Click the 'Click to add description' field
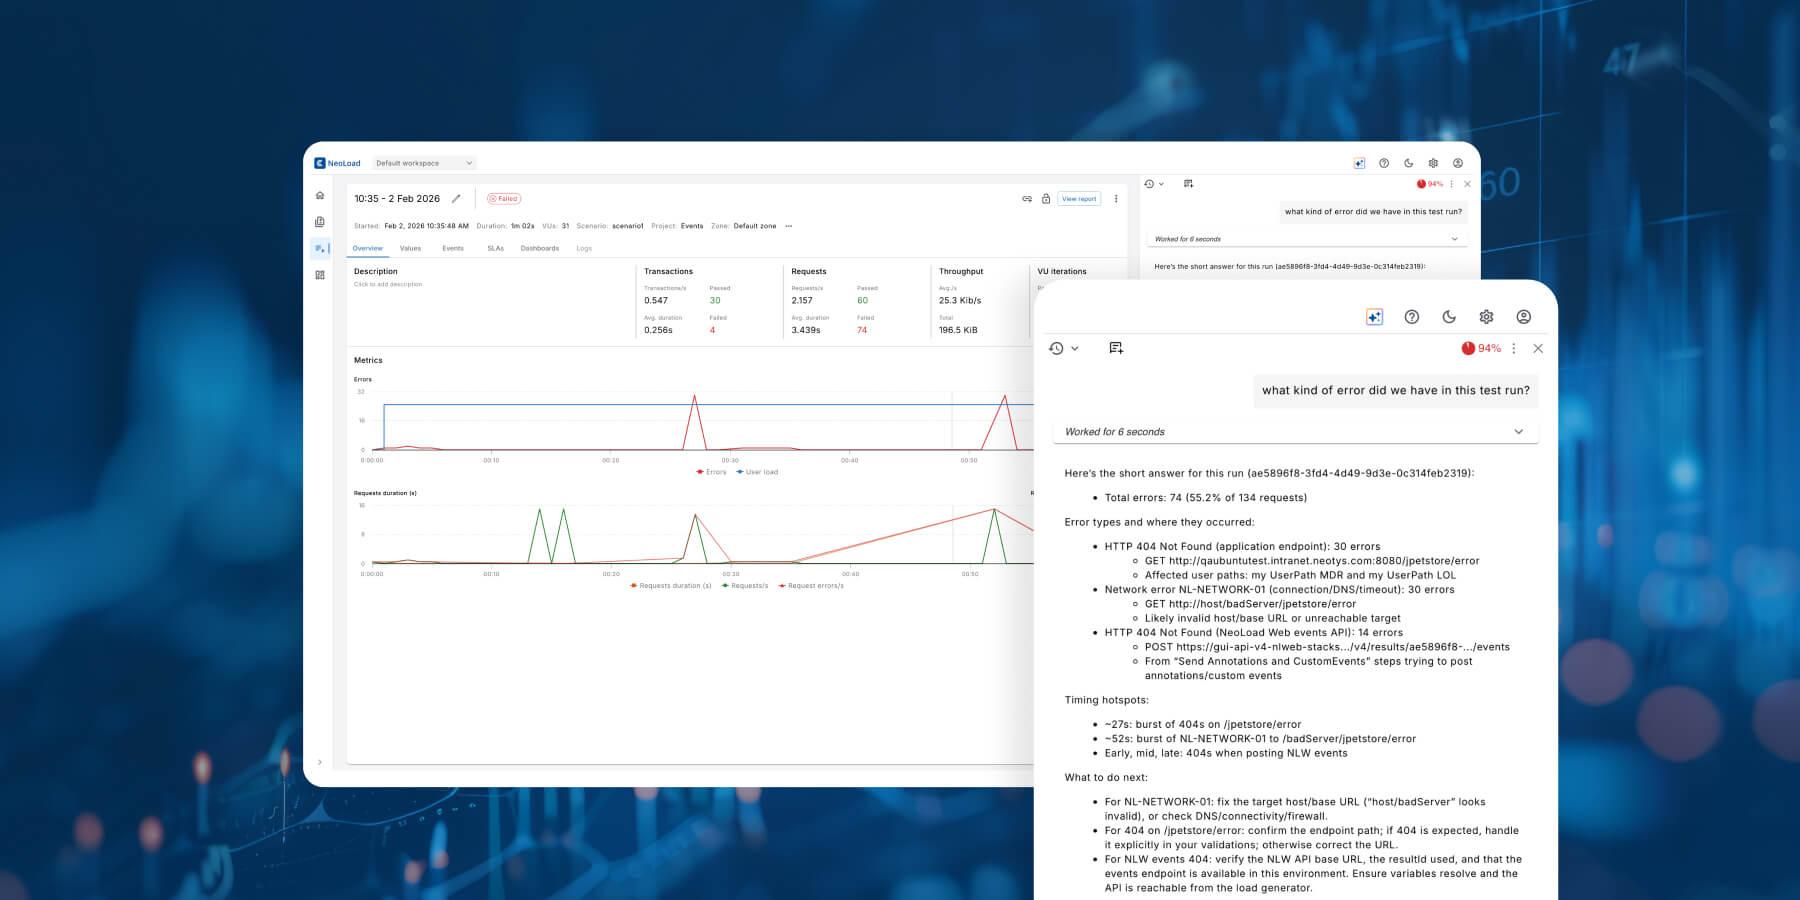Viewport: 1800px width, 900px height. [x=388, y=284]
